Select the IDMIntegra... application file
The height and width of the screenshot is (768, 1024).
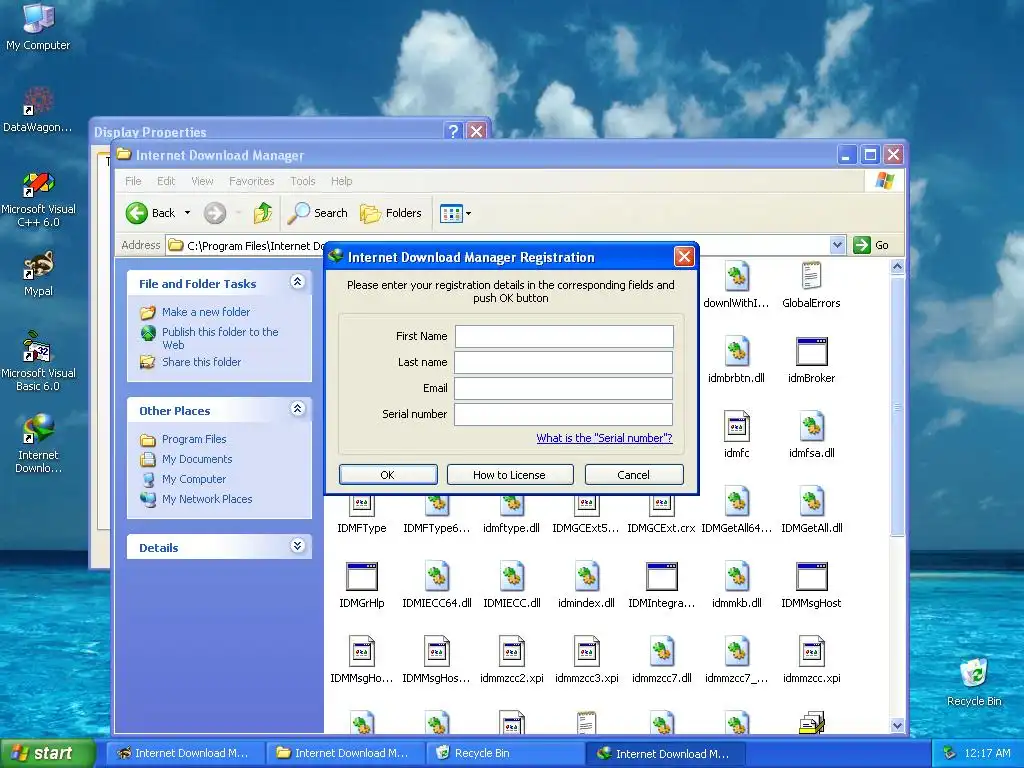pyautogui.click(x=662, y=585)
